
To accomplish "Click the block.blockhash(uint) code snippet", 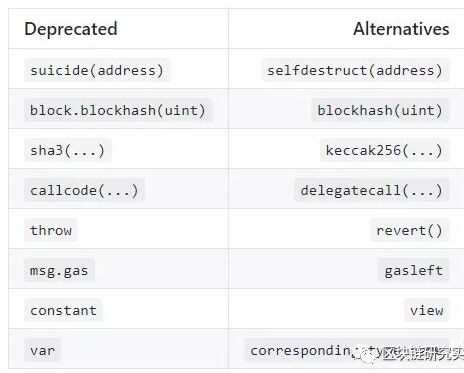I will (118, 110).
